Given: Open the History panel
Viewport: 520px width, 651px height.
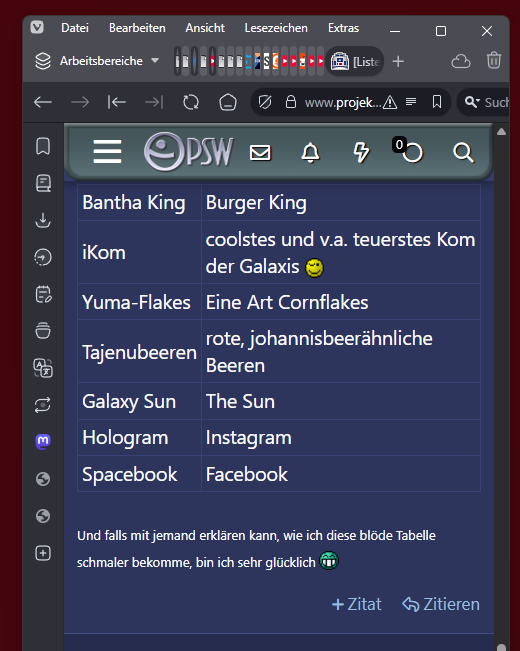Looking at the screenshot, I should click(x=43, y=257).
